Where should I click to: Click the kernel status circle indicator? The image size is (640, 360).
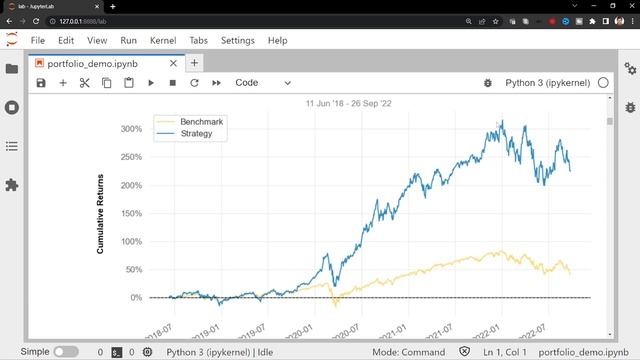(x=603, y=83)
